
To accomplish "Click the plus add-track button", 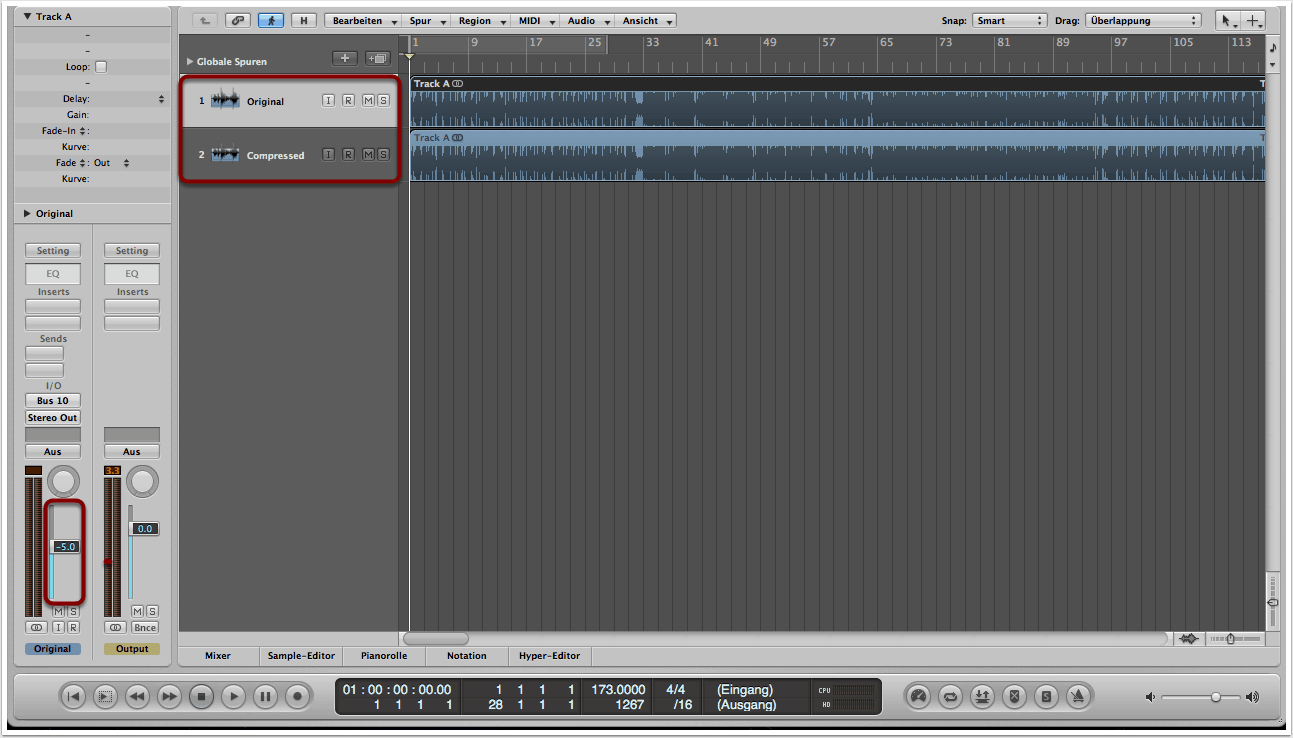I will tap(345, 58).
